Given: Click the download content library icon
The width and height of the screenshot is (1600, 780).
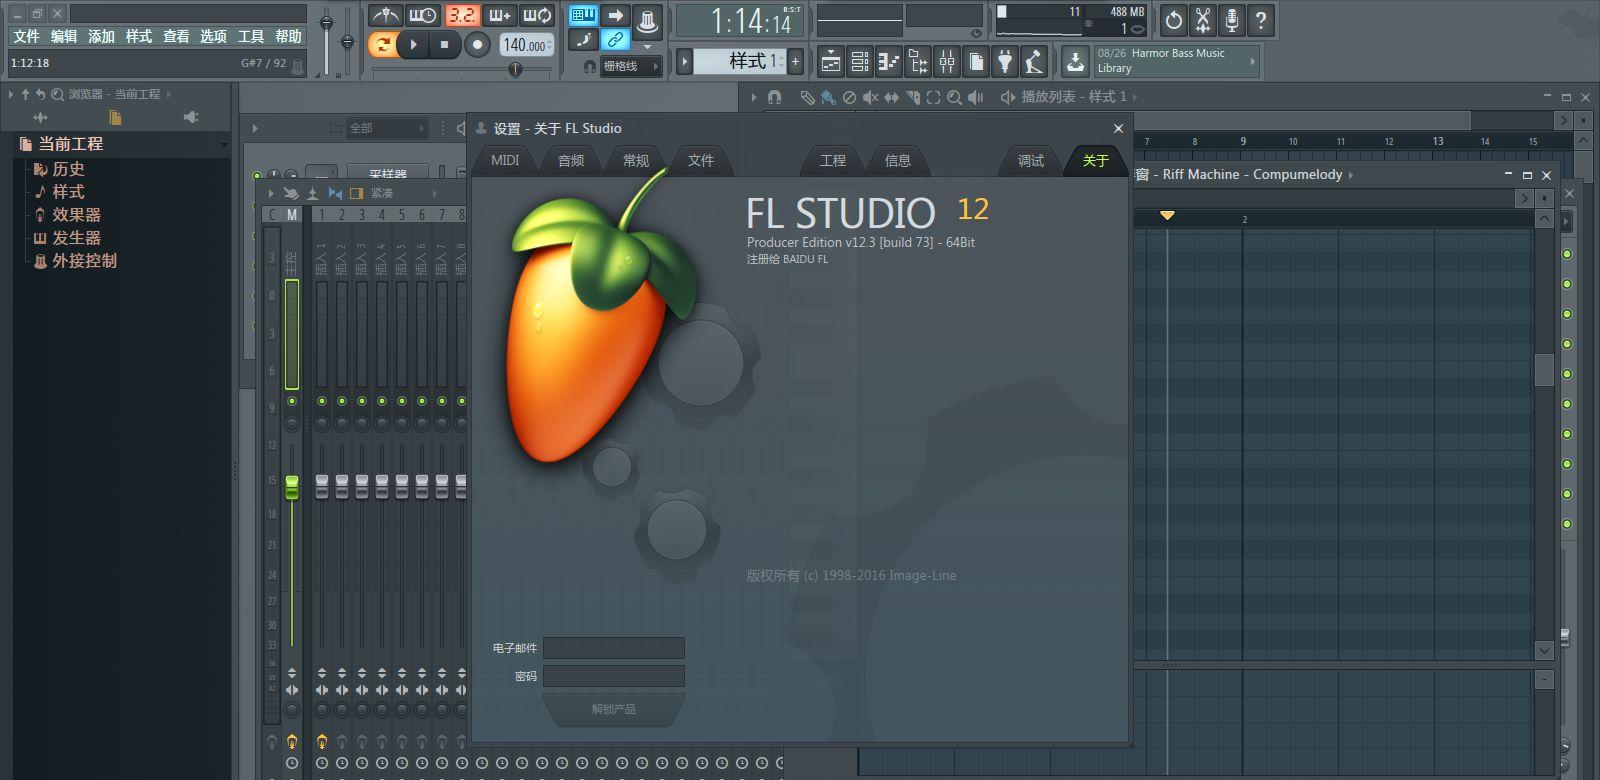Looking at the screenshot, I should [1075, 62].
